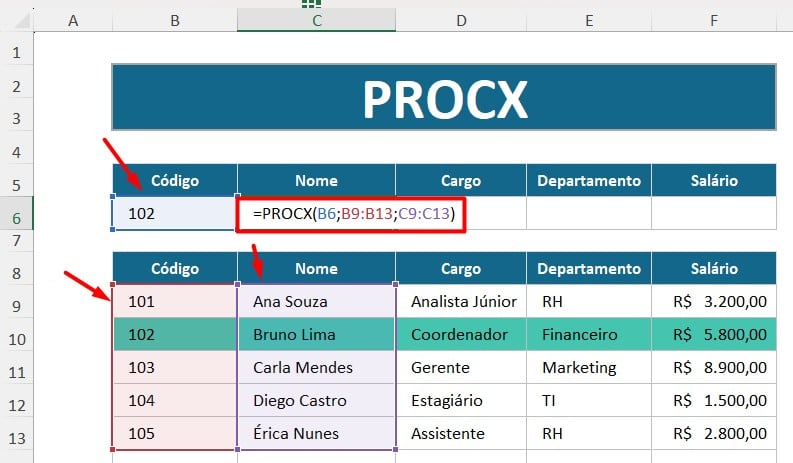Screen dimensions: 793x463
Task: Click the select-all corner triangle
Action: [22, 21]
